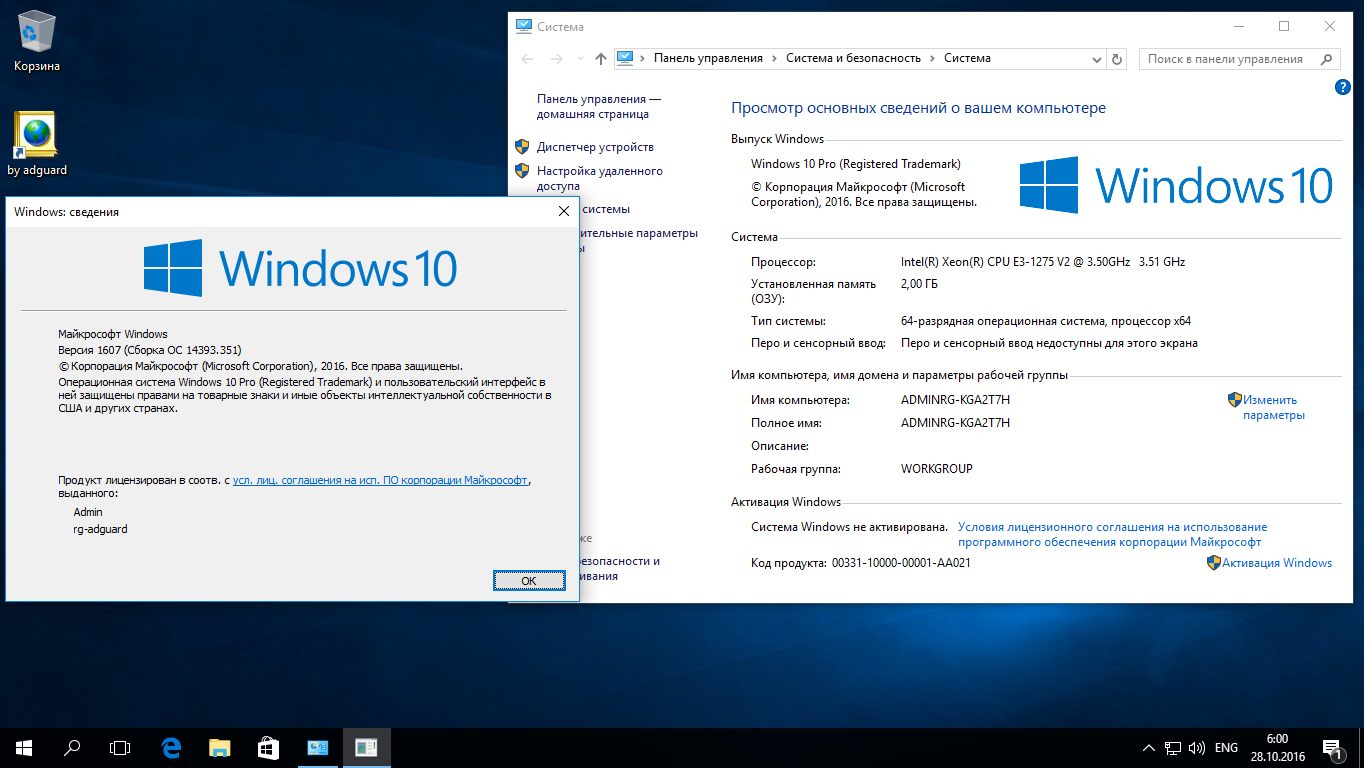The width and height of the screenshot is (1364, 768).
Task: Open recent locations dropdown near nav arrows
Action: [580, 59]
